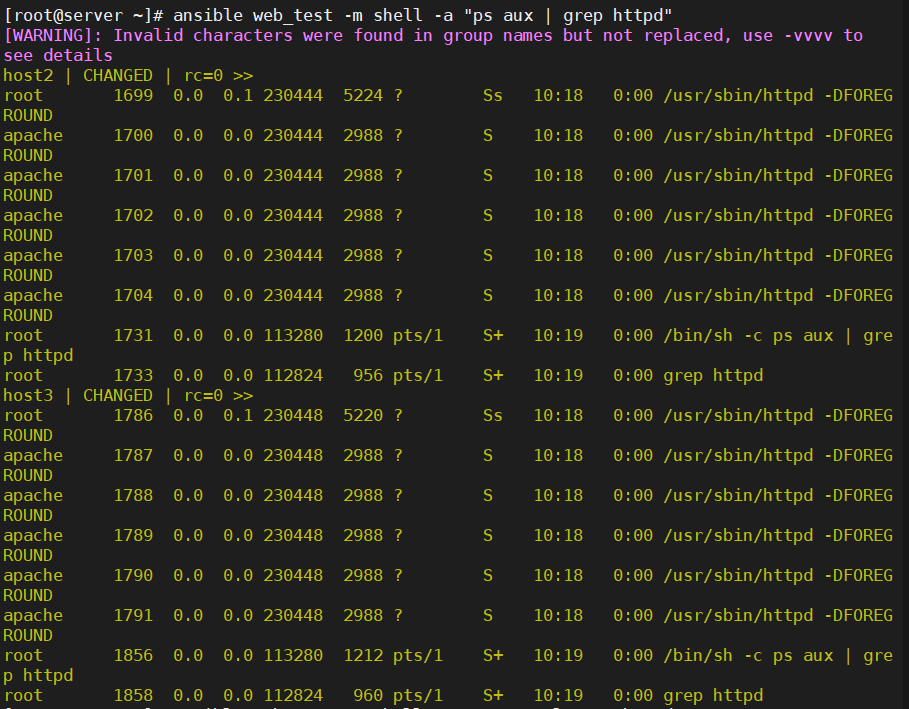Click the 'root' user on PID 1786 row
Viewport: 909px width, 709px height.
click(23, 416)
